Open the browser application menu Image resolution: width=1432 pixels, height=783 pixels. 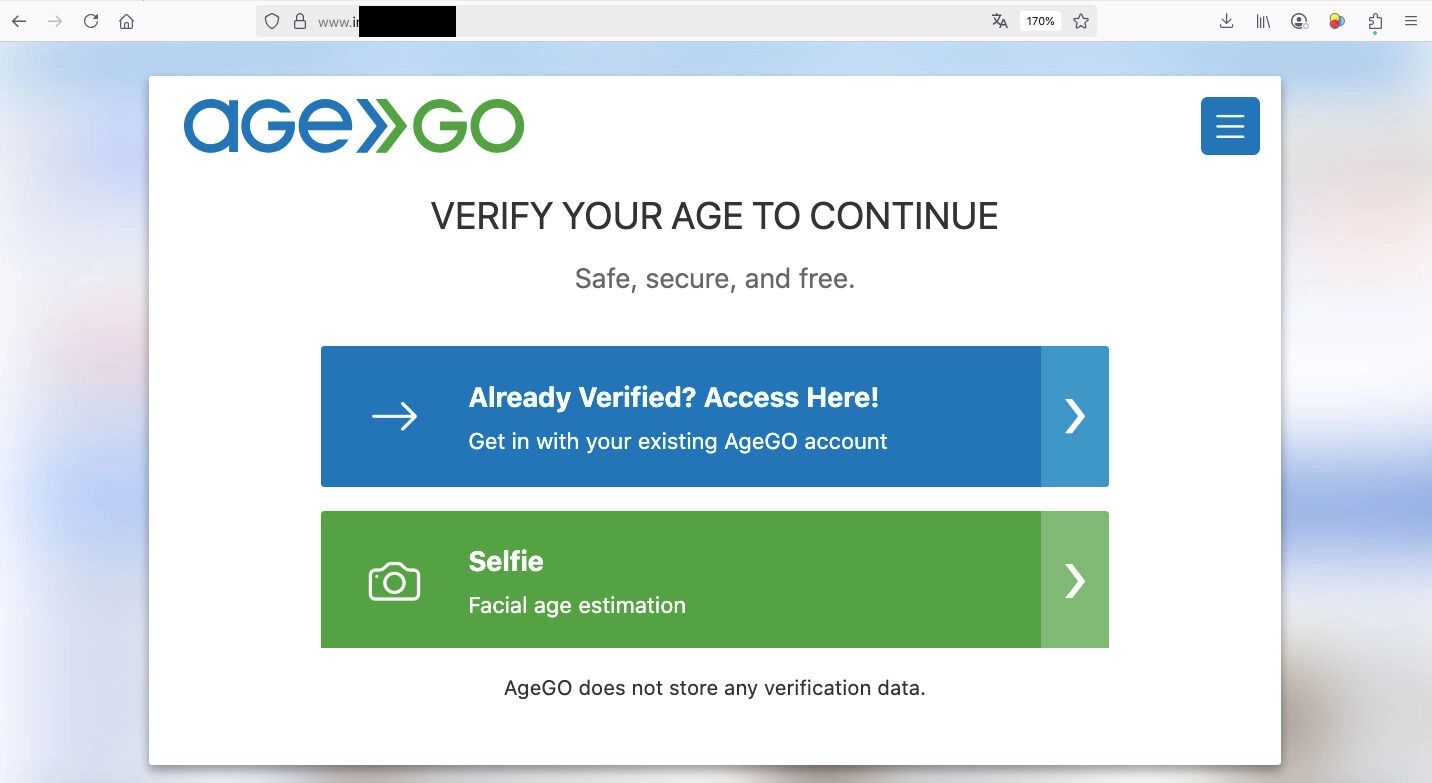coord(1411,21)
